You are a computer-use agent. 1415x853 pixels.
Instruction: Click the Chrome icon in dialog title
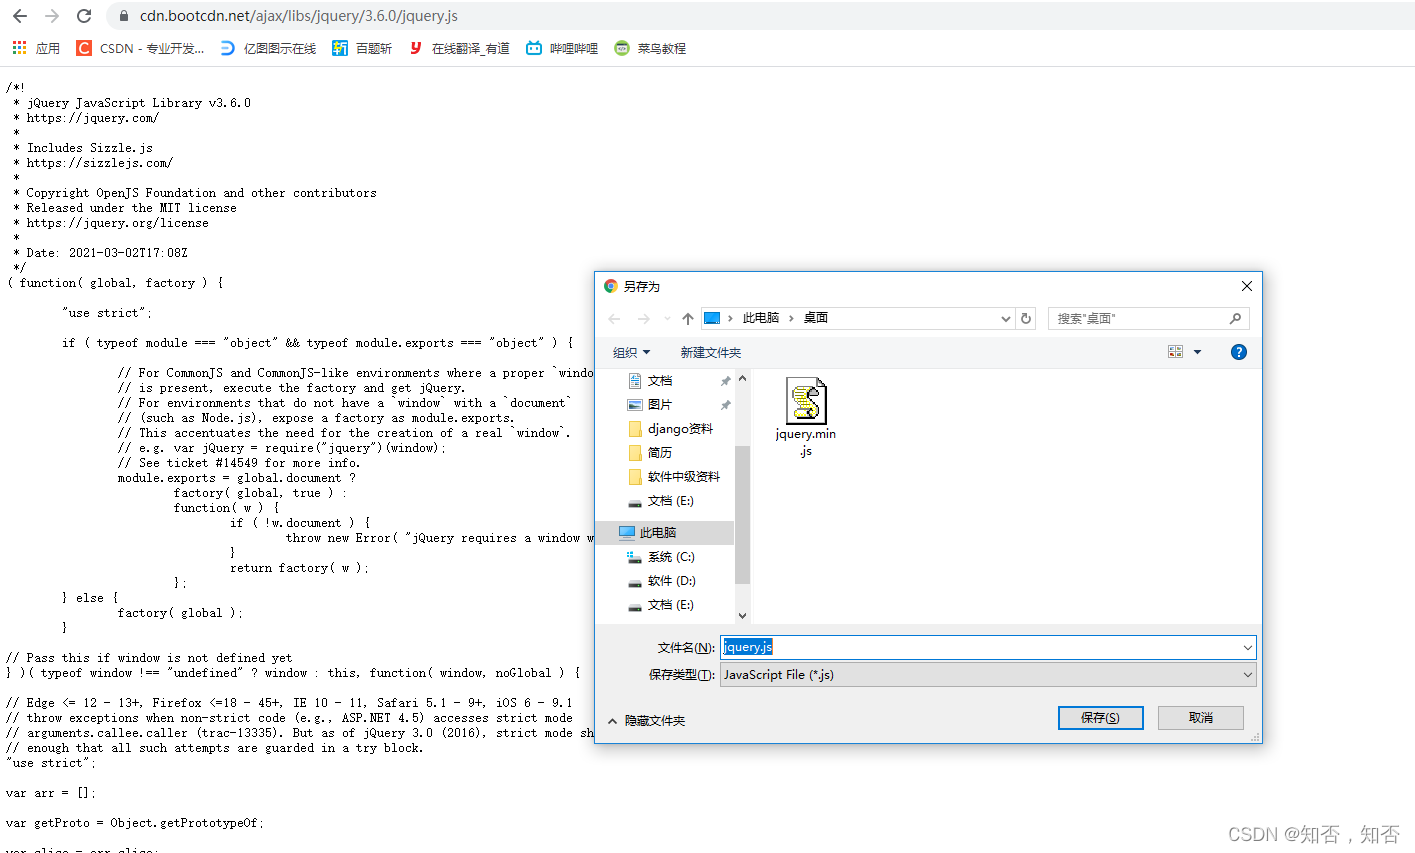(611, 286)
